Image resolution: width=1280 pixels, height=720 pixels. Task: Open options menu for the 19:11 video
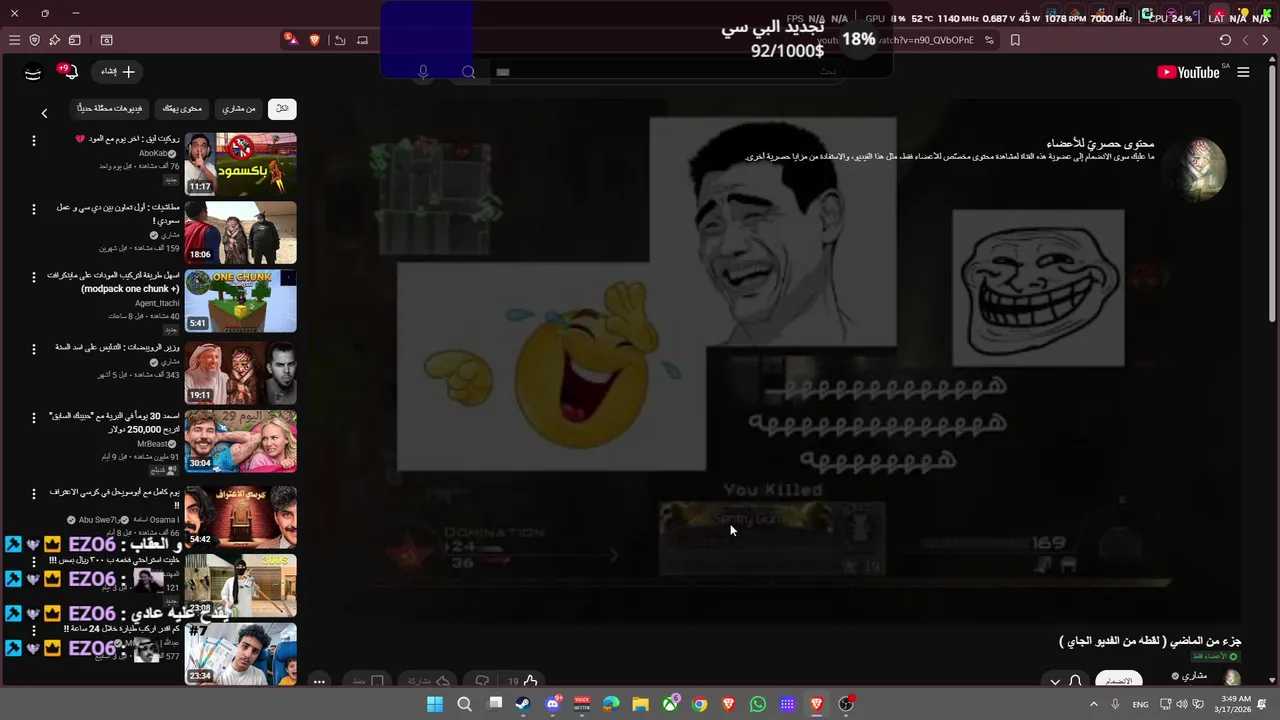[x=33, y=349]
